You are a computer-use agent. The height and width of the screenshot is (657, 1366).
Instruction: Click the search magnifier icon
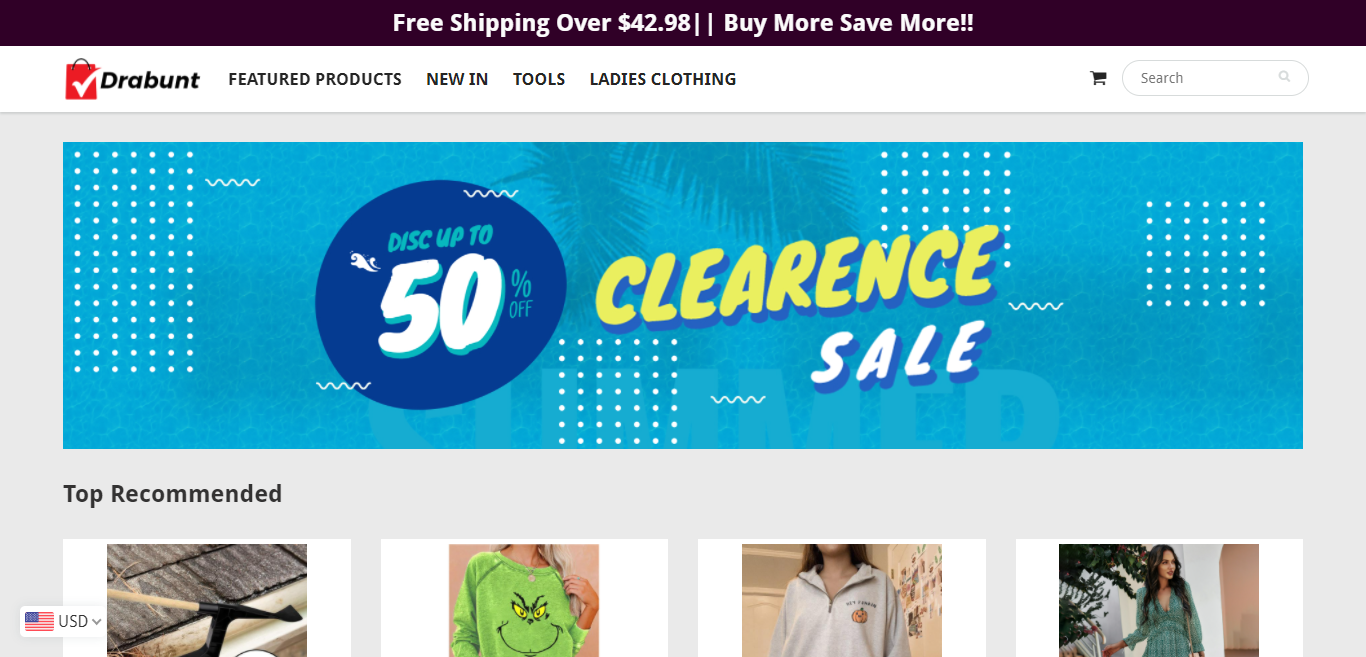point(1284,77)
